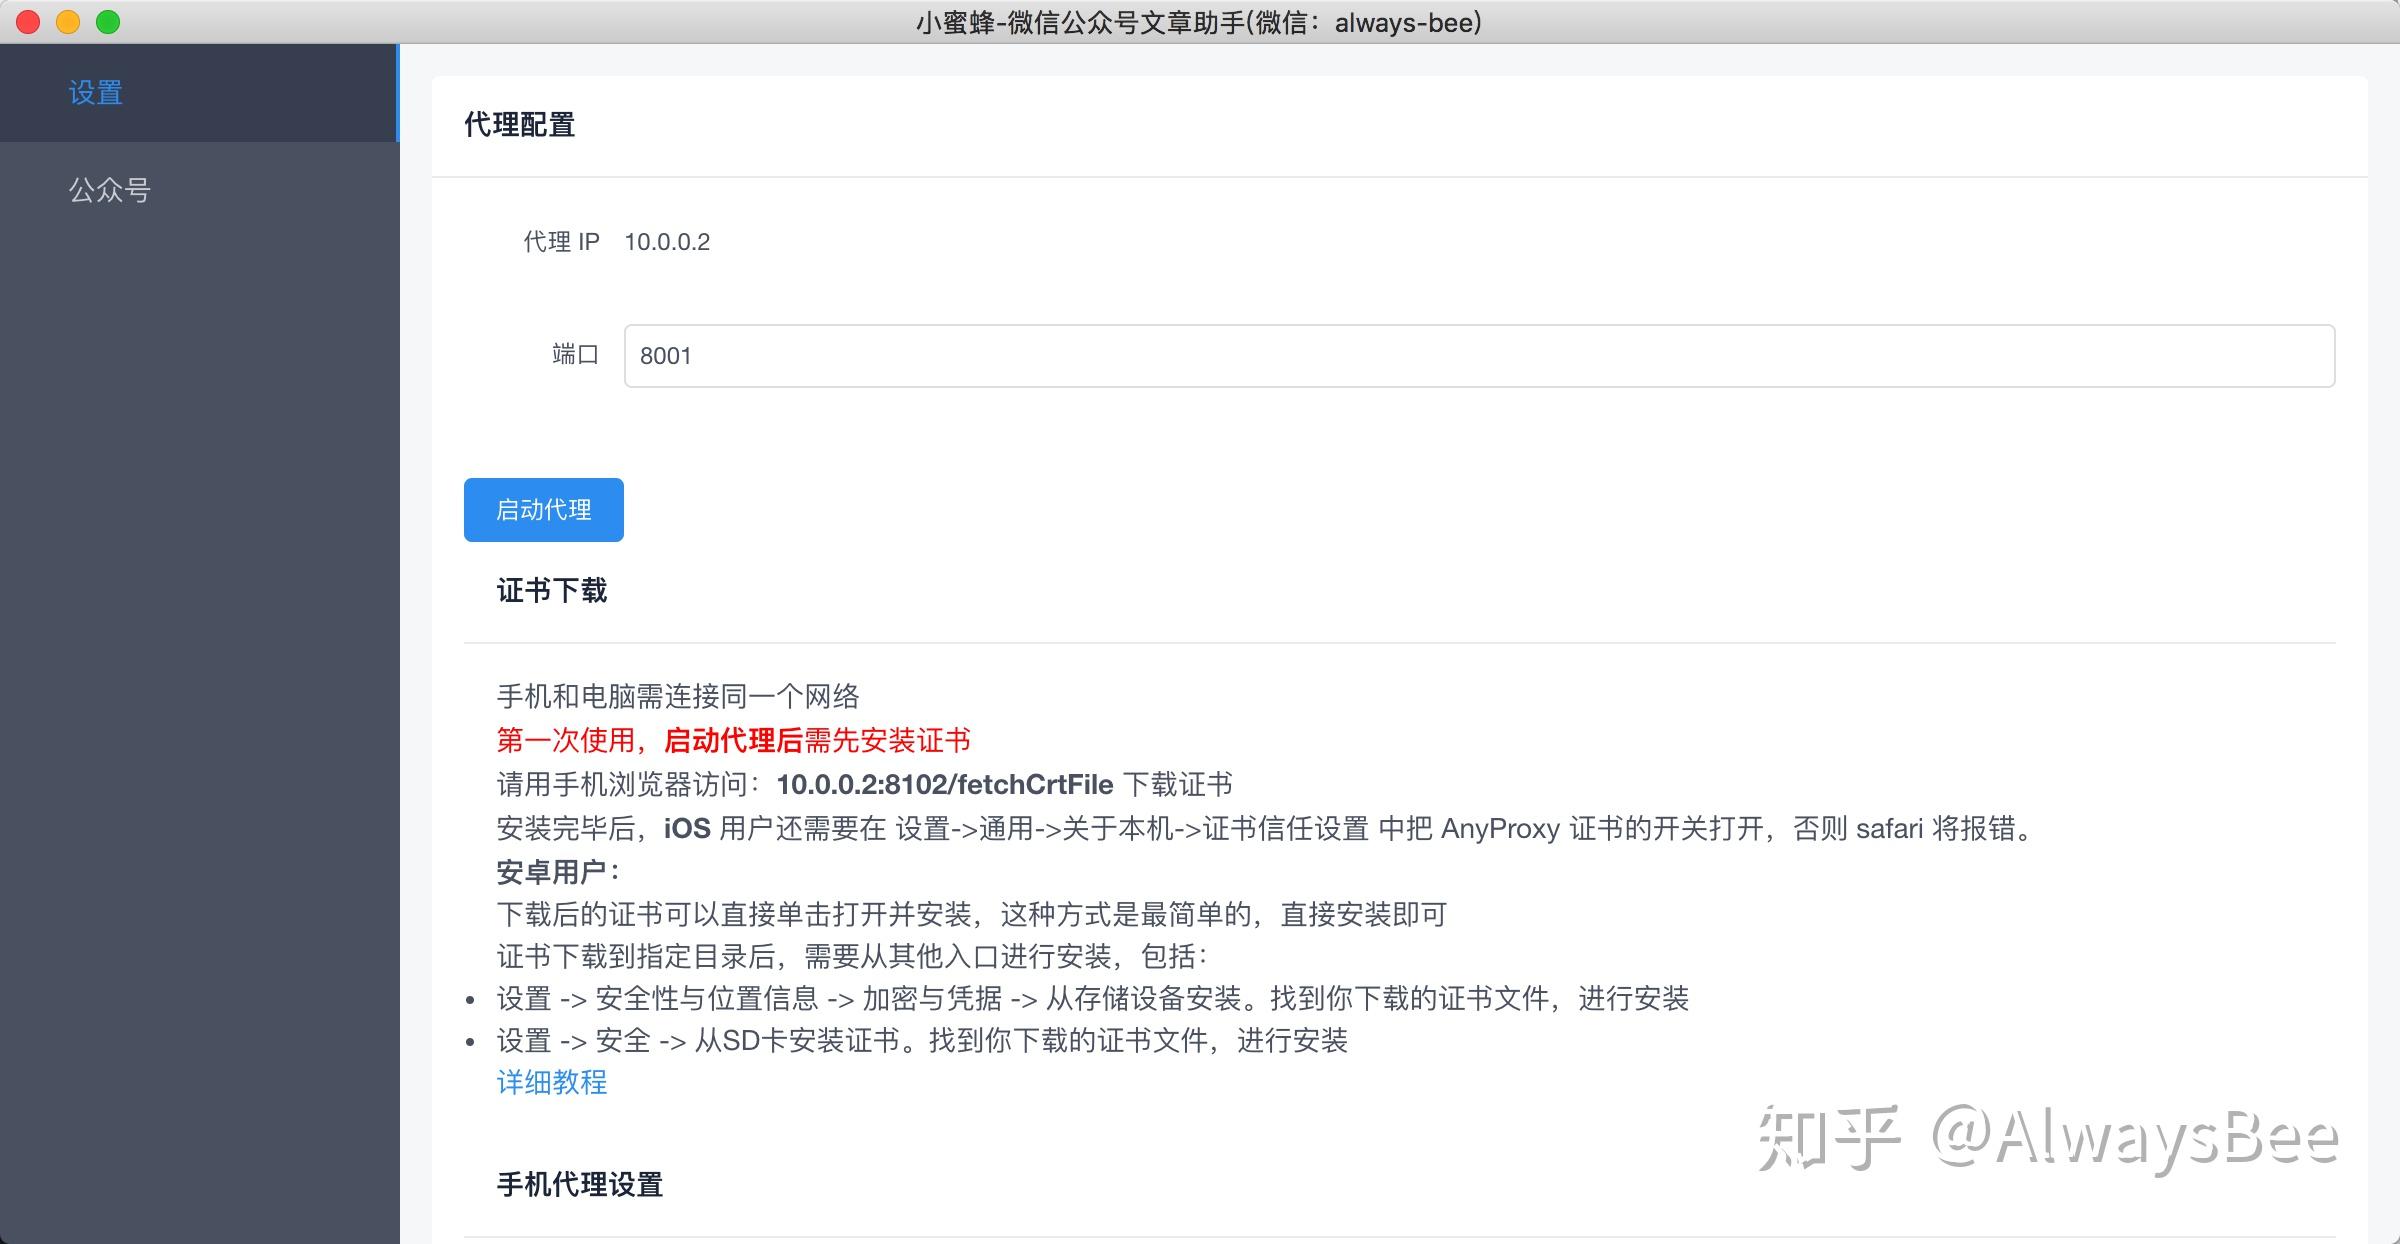2400x1244 pixels.
Task: Click the line 手机和电脑需连接同一个网络
Action: tap(677, 696)
